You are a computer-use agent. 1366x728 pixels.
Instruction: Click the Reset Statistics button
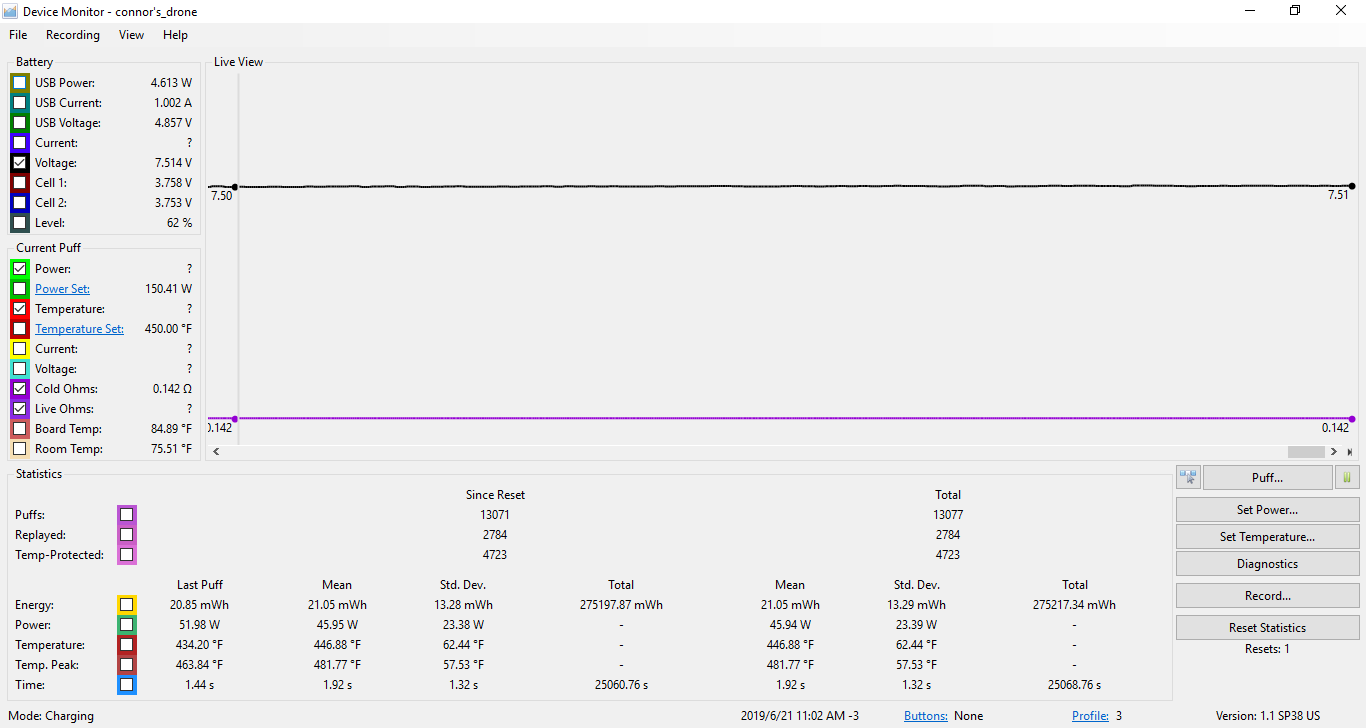(x=1267, y=628)
